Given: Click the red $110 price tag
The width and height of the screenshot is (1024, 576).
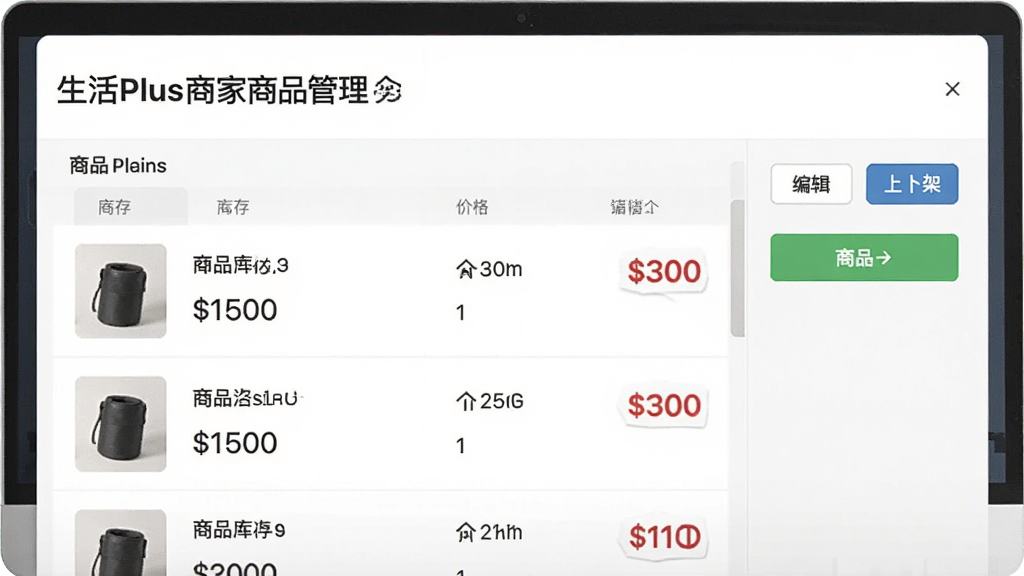Looking at the screenshot, I should coord(664,537).
